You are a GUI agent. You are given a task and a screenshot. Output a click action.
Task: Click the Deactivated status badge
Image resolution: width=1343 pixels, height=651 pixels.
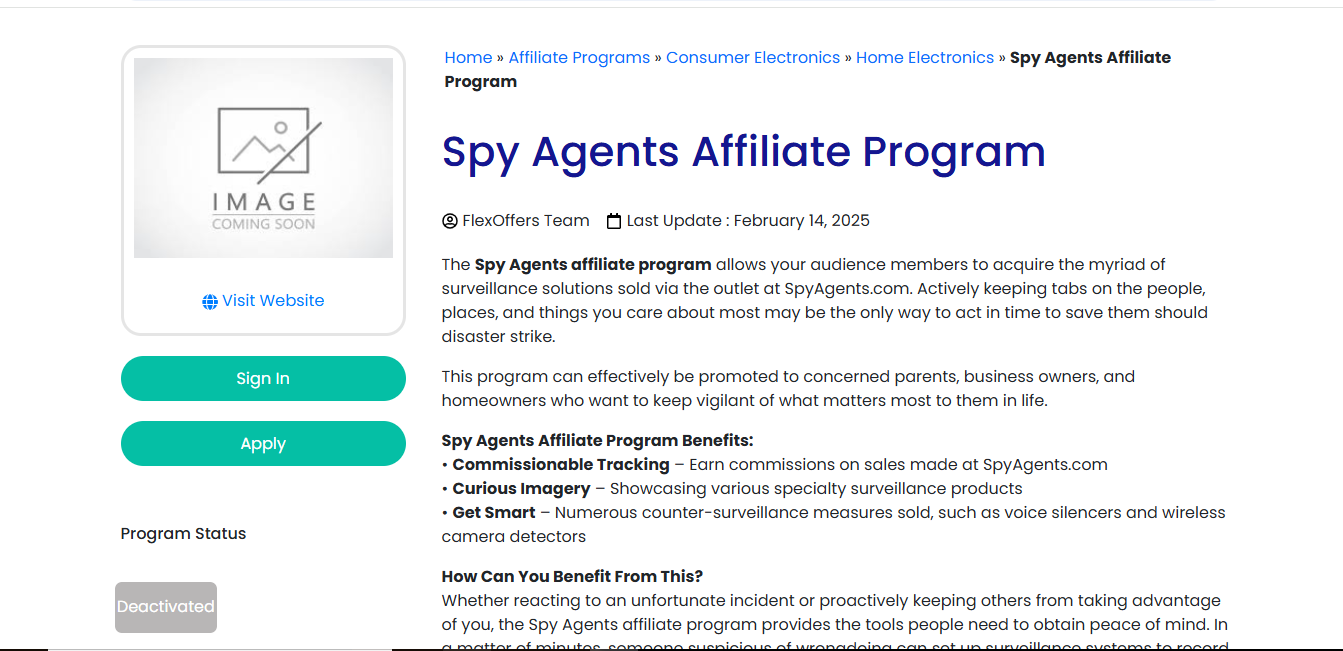pyautogui.click(x=166, y=607)
